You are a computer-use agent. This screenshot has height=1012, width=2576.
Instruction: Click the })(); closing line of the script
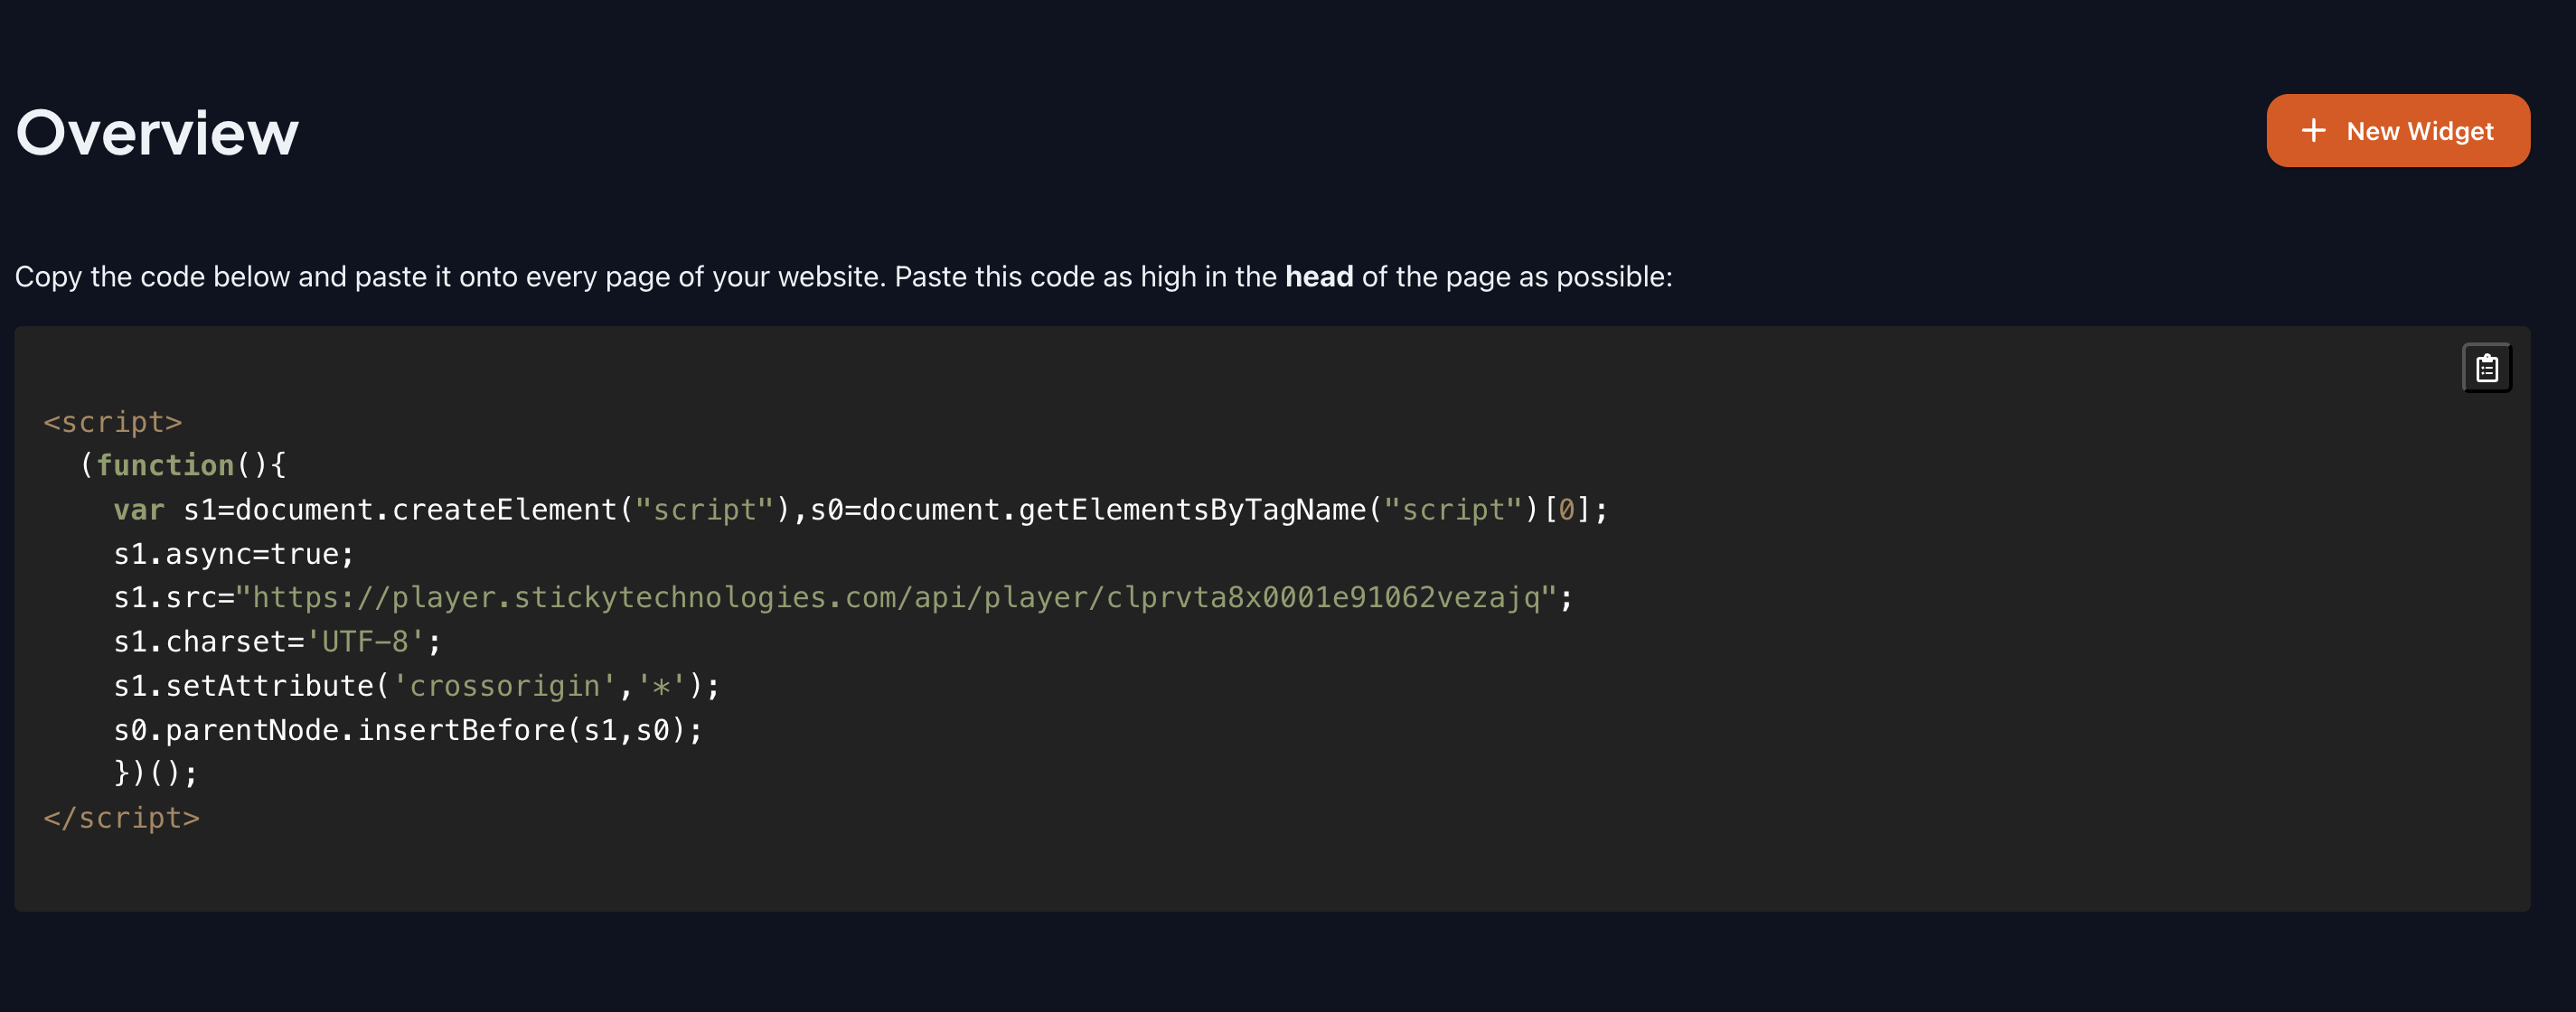[155, 772]
